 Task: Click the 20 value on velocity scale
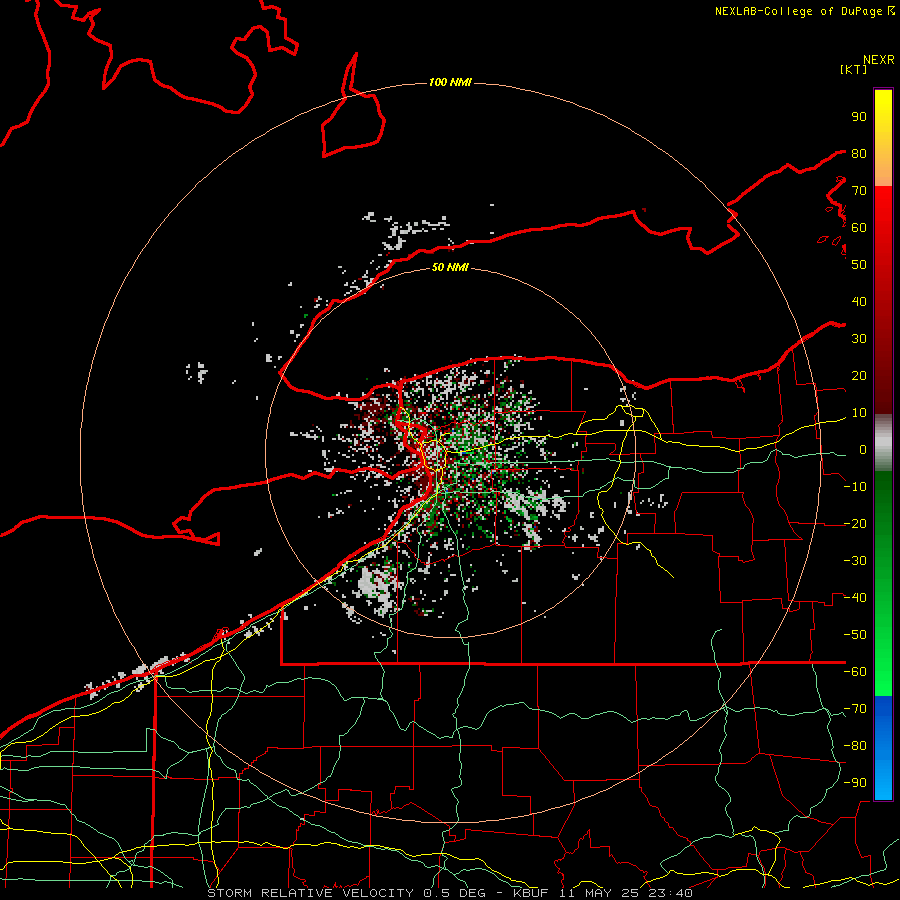pos(859,375)
